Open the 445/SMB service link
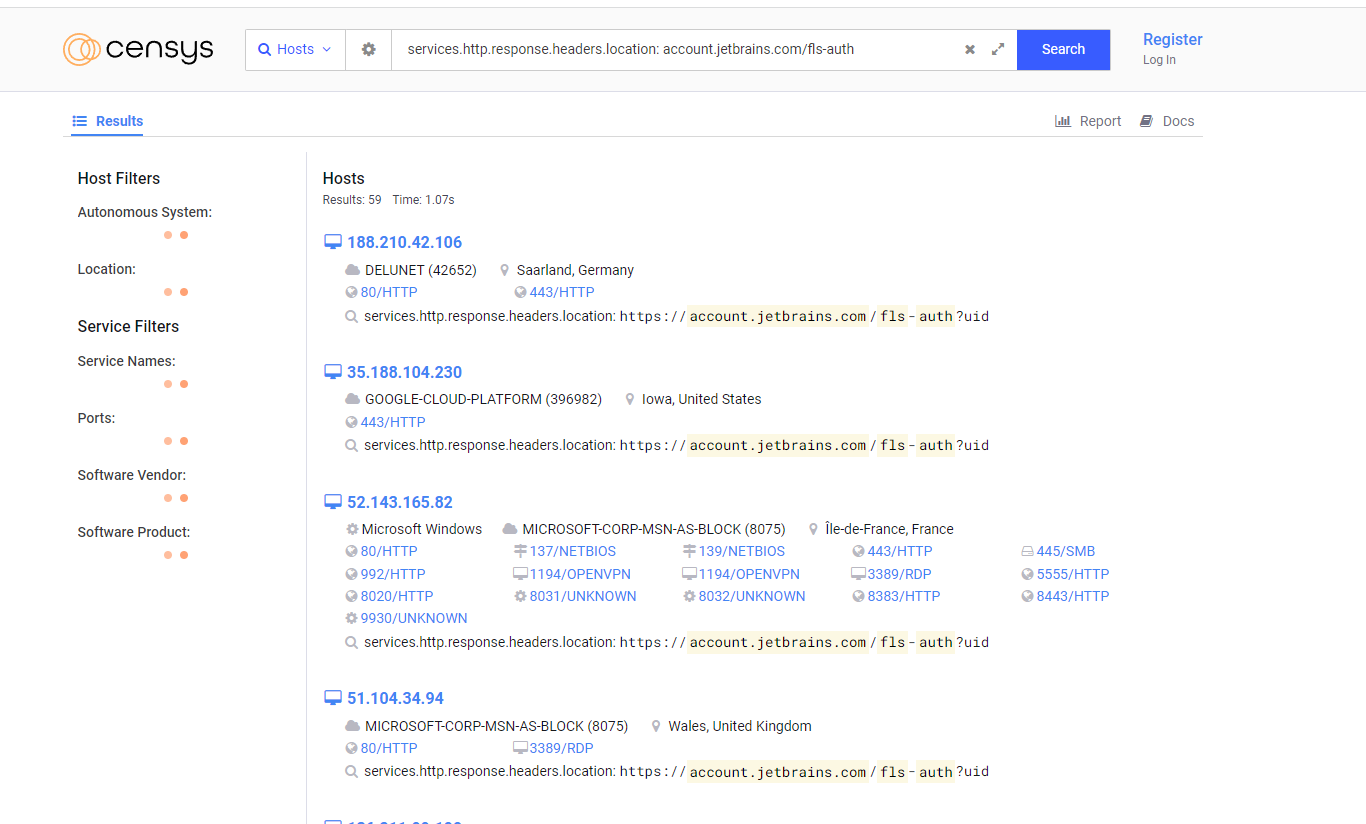The image size is (1366, 824). tap(1066, 551)
